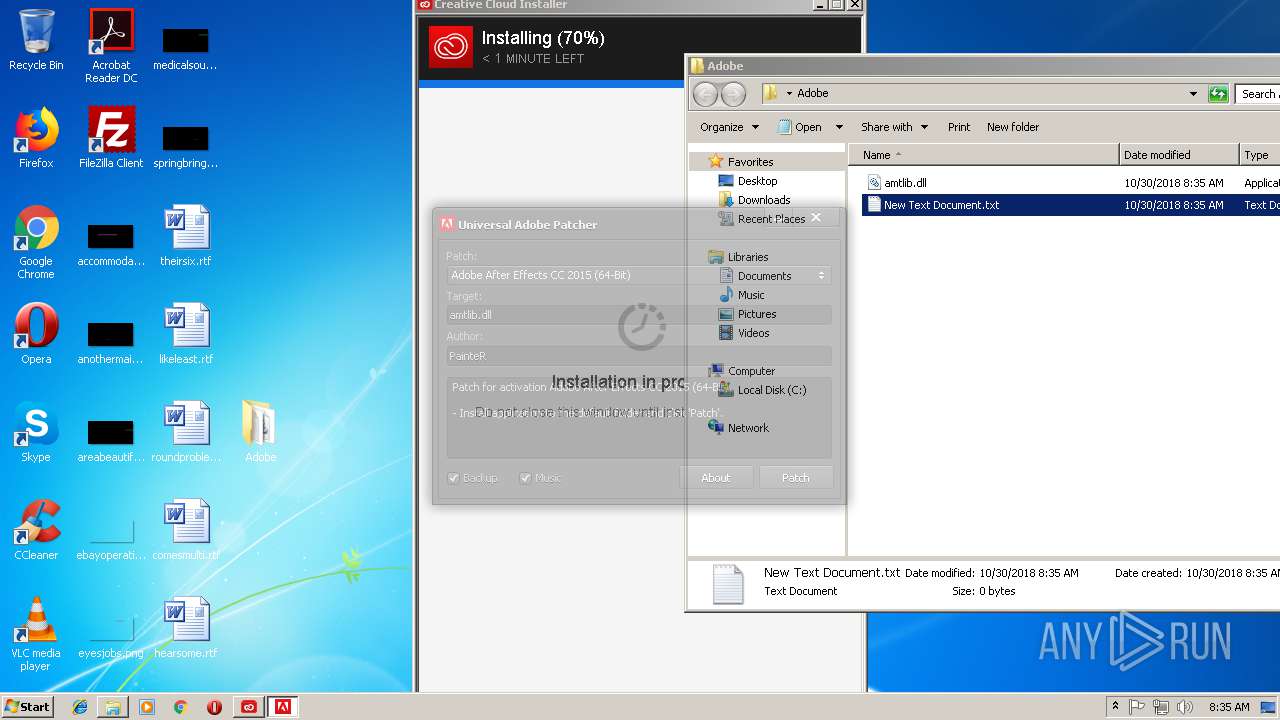Launch Acrobat Reader DC from the desktop
This screenshot has width=1280, height=720.
tap(111, 46)
